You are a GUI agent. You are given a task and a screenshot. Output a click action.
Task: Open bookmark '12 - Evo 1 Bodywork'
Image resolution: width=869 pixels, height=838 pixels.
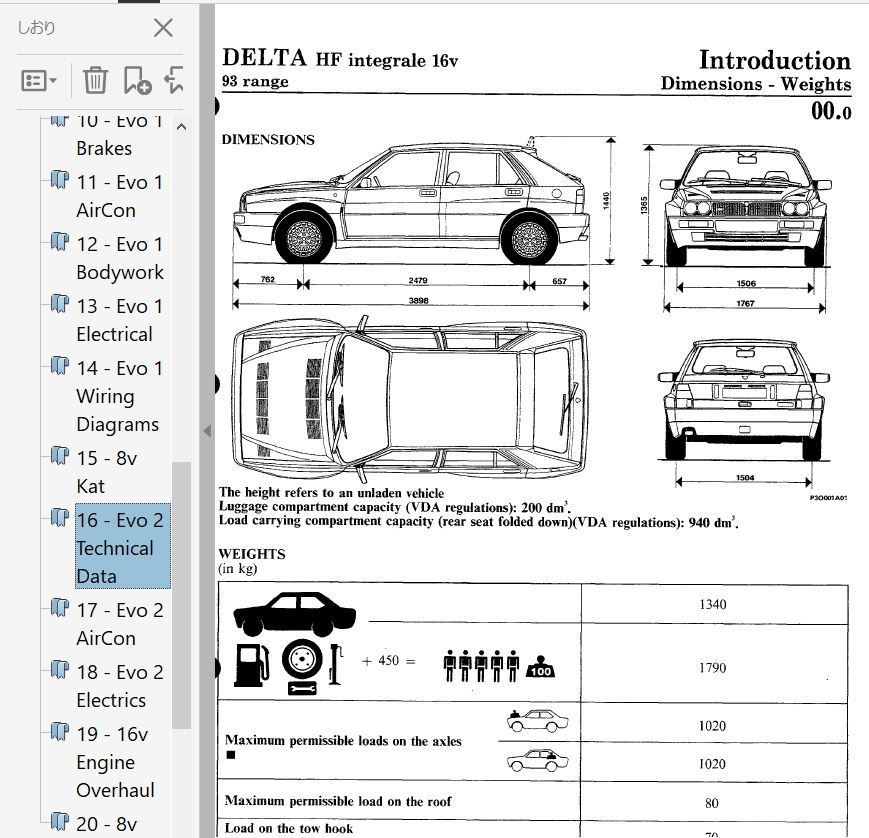point(120,258)
